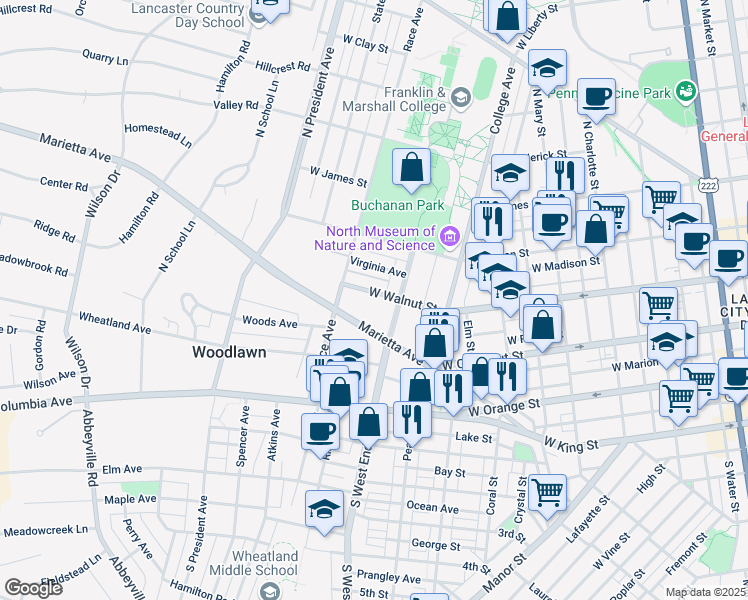Click the coffee cup marker at Penn Medicine Park
The height and width of the screenshot is (600, 748).
[x=596, y=98]
